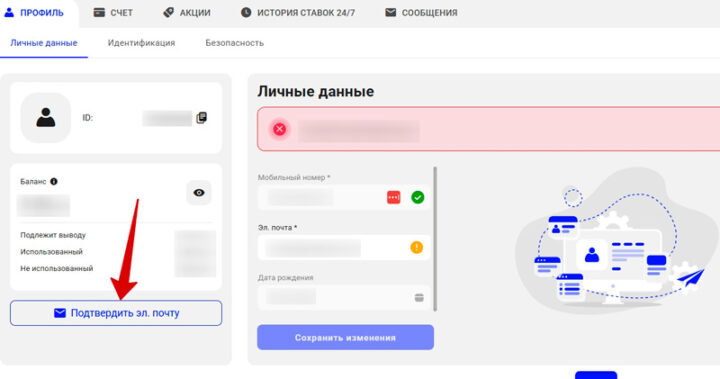Click the profile avatar picture
The width and height of the screenshot is (720, 379).
tap(46, 118)
